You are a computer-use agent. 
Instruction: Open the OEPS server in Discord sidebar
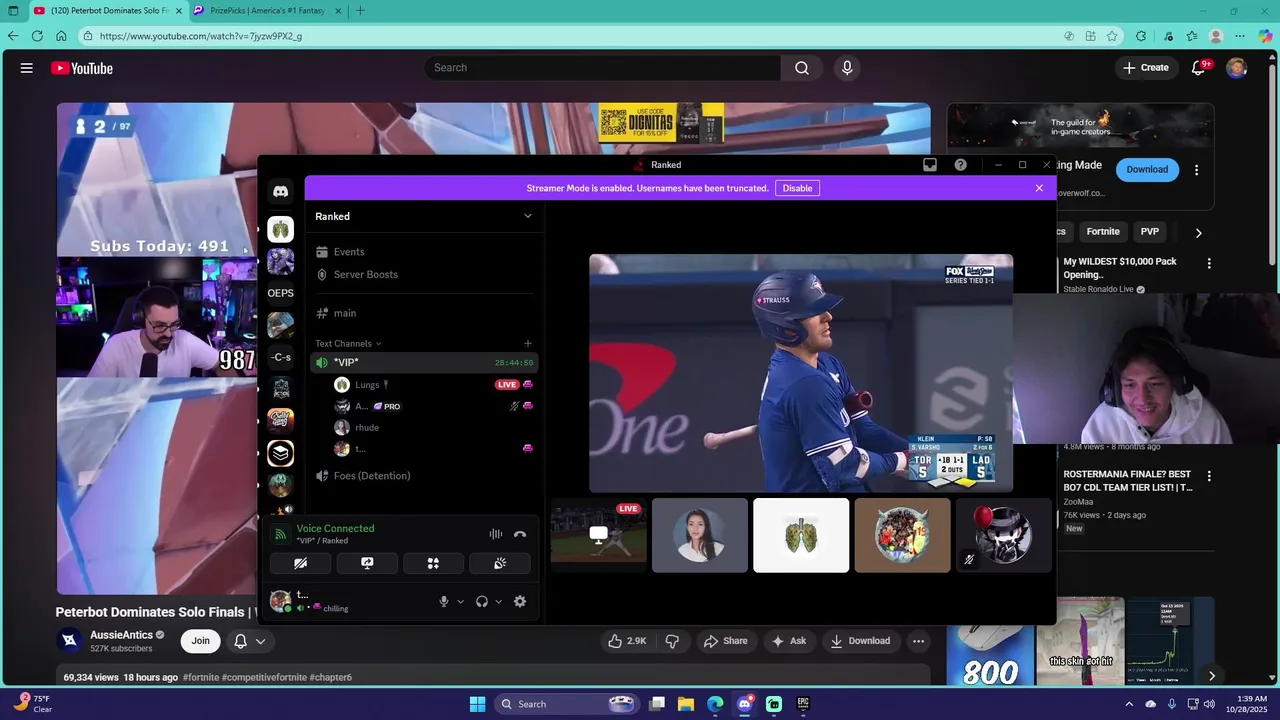281,293
